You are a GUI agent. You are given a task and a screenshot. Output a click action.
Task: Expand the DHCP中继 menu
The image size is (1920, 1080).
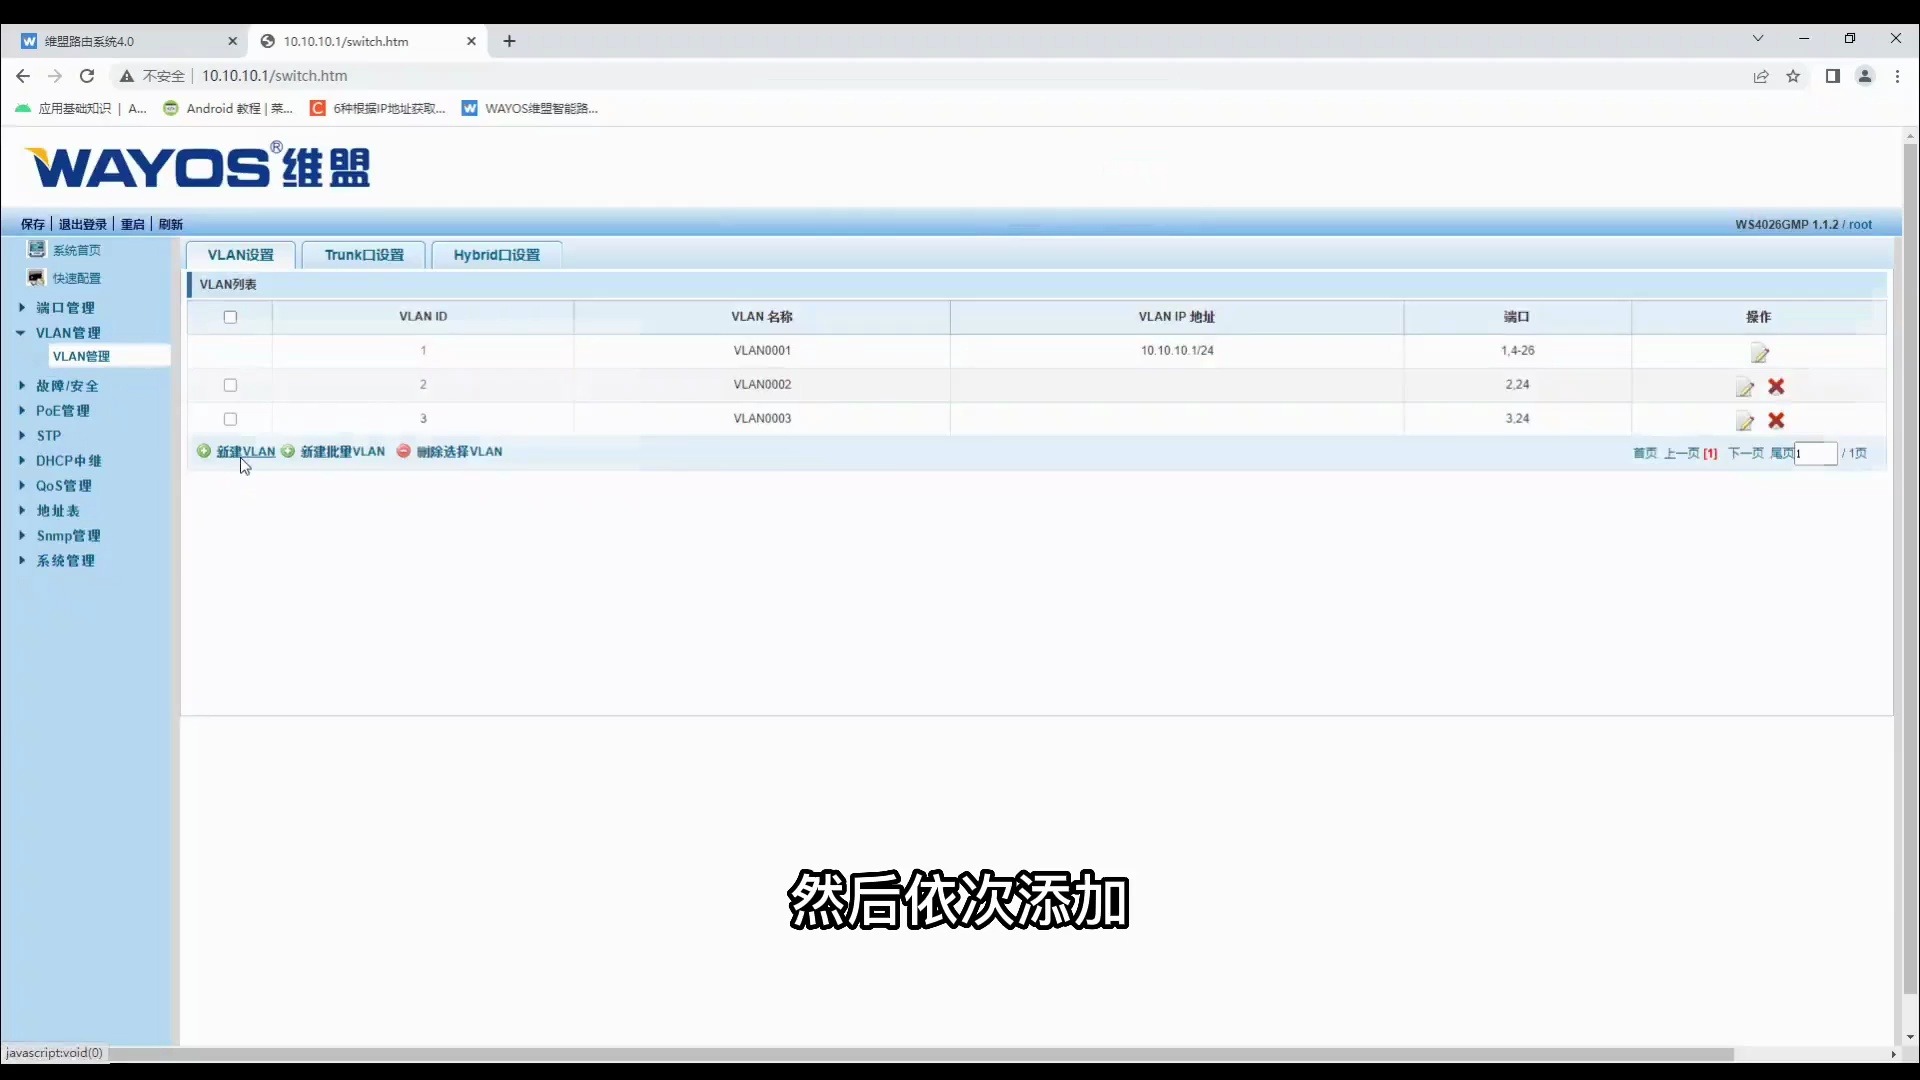tap(68, 461)
